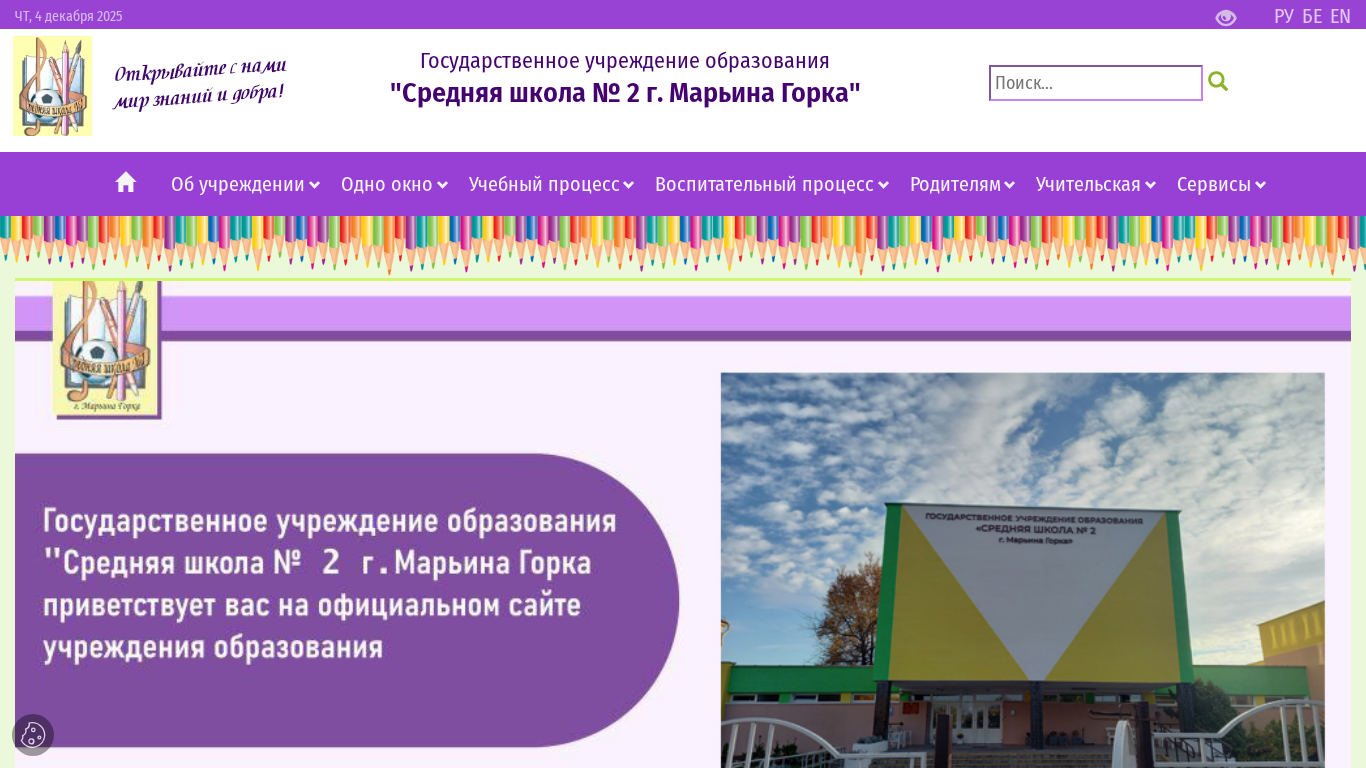1366x768 pixels.
Task: Click the date text ЧТ, 4 декабря 2025
Action: pos(68,16)
